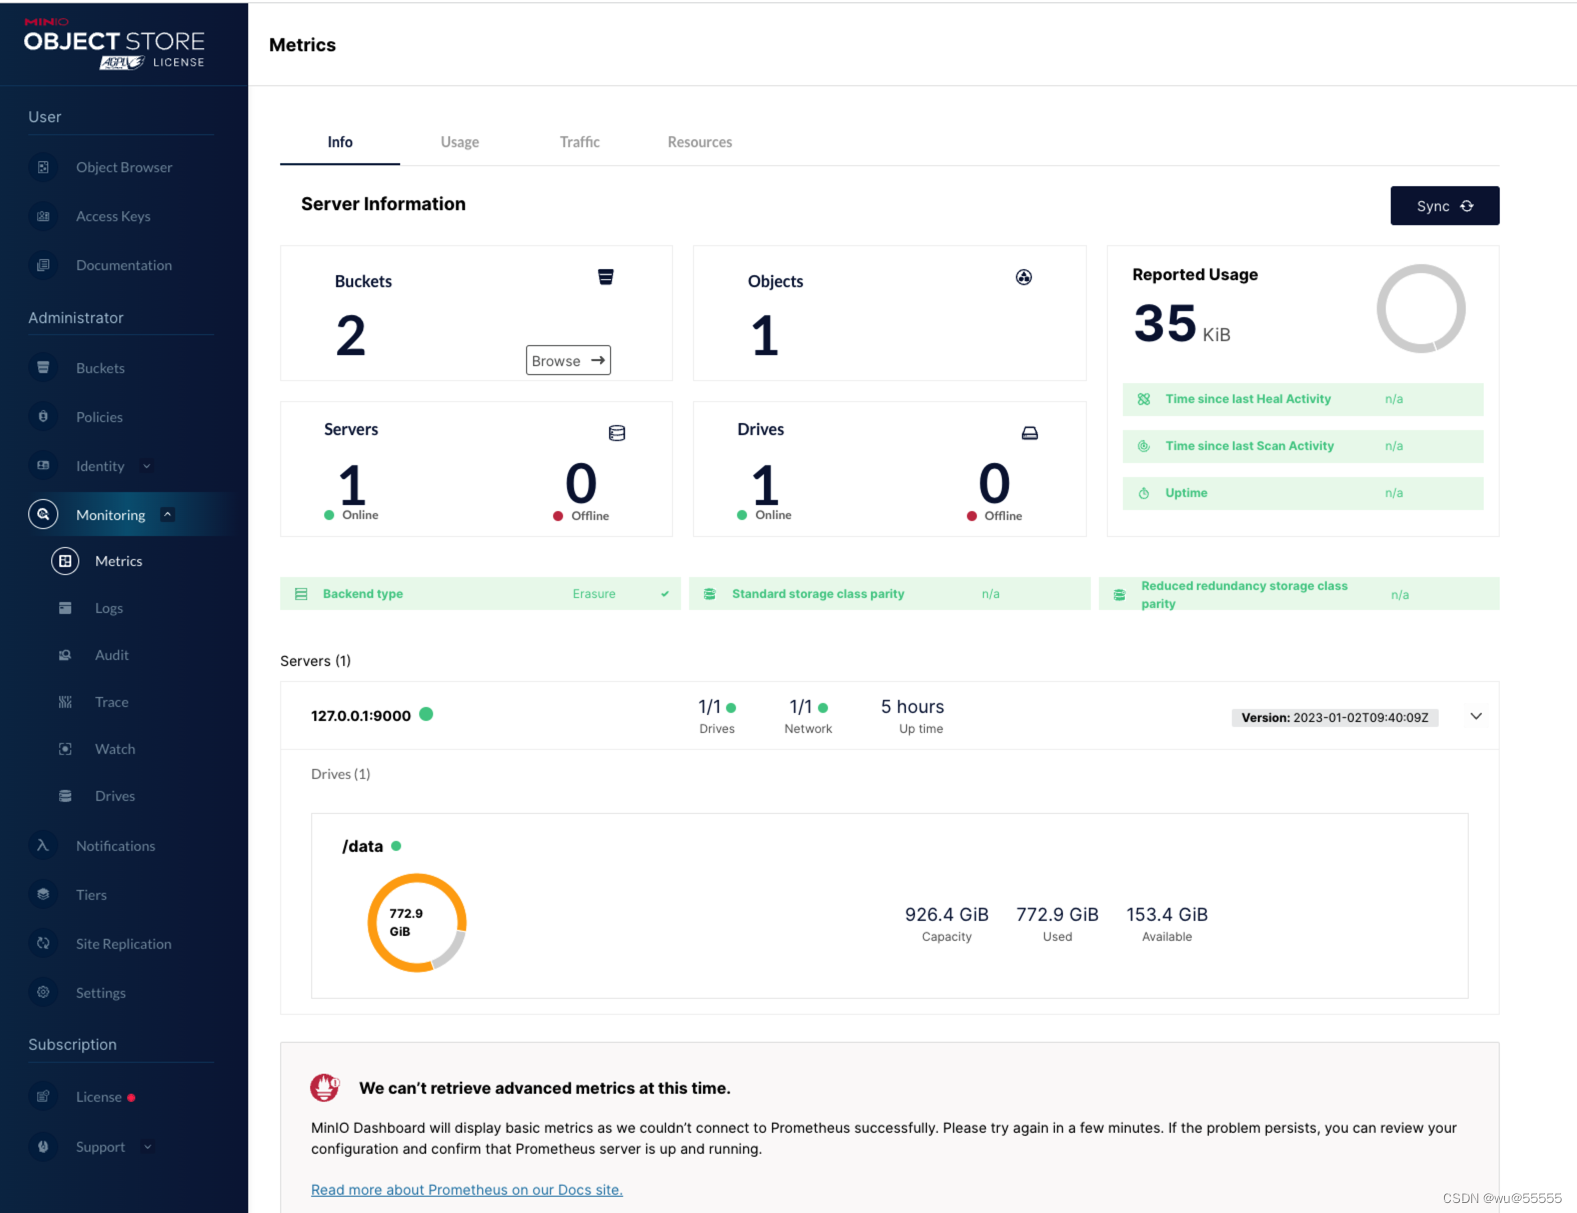Viewport: 1577px width, 1213px height.
Task: Open Site Replication page
Action: [x=123, y=944]
